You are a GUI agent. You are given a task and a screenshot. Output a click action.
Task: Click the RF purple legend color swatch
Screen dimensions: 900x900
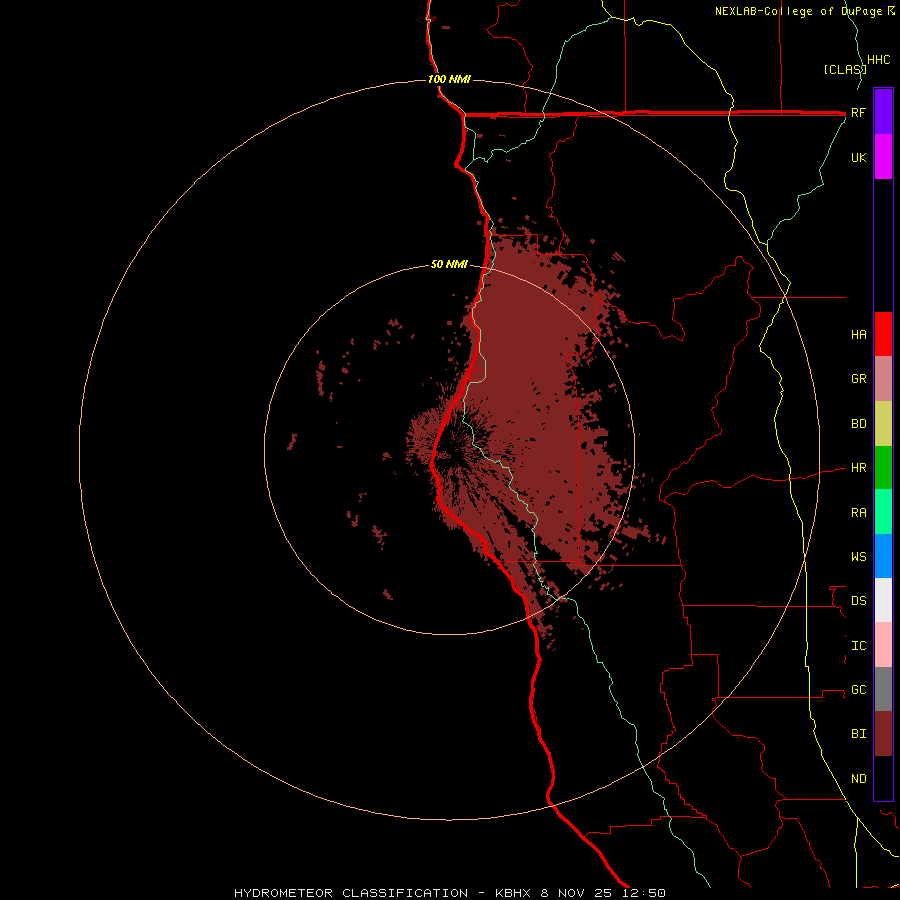(883, 112)
